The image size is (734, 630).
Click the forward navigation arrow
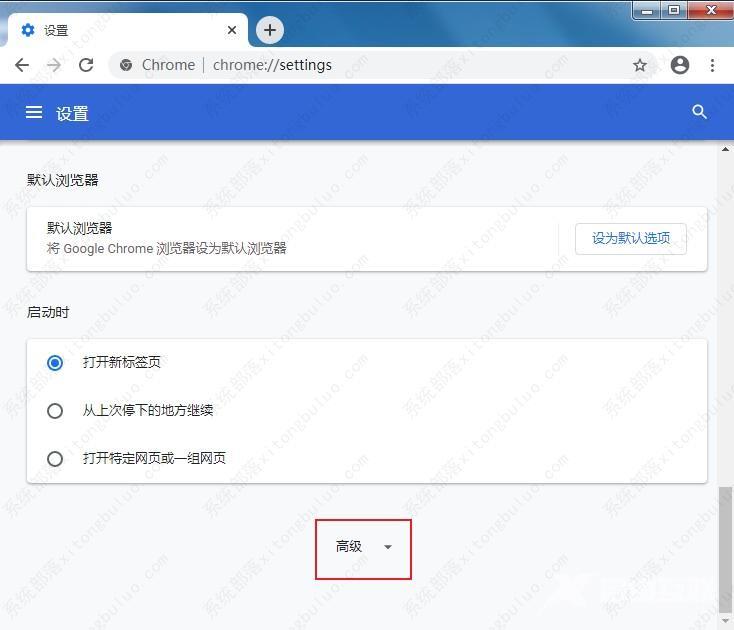(x=54, y=65)
